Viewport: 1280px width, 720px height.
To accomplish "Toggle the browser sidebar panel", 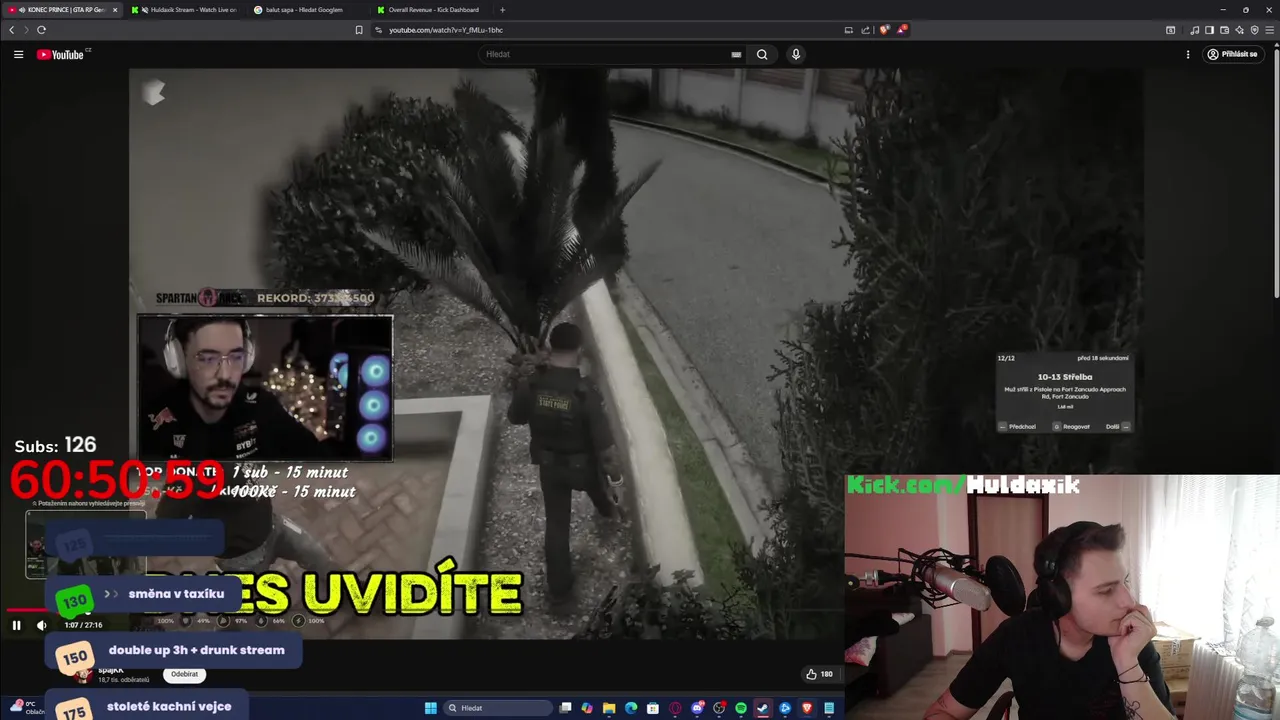I will click(x=1209, y=30).
